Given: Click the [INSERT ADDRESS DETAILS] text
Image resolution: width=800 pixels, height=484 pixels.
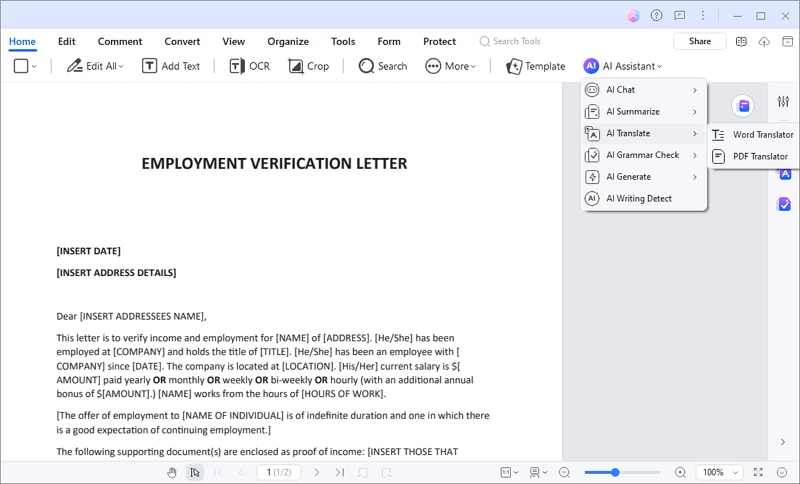Looking at the screenshot, I should [116, 273].
